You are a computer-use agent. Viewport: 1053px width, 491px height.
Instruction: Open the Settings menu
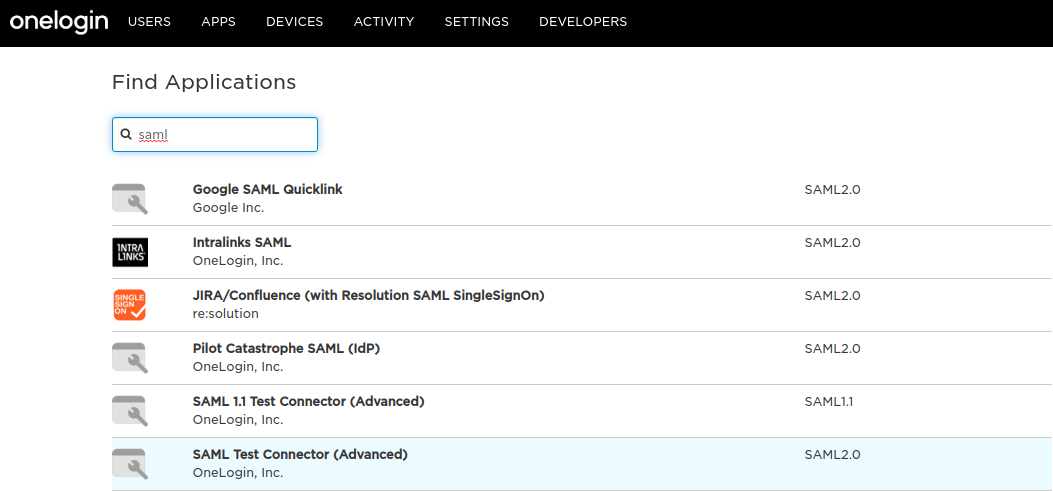click(x=477, y=22)
